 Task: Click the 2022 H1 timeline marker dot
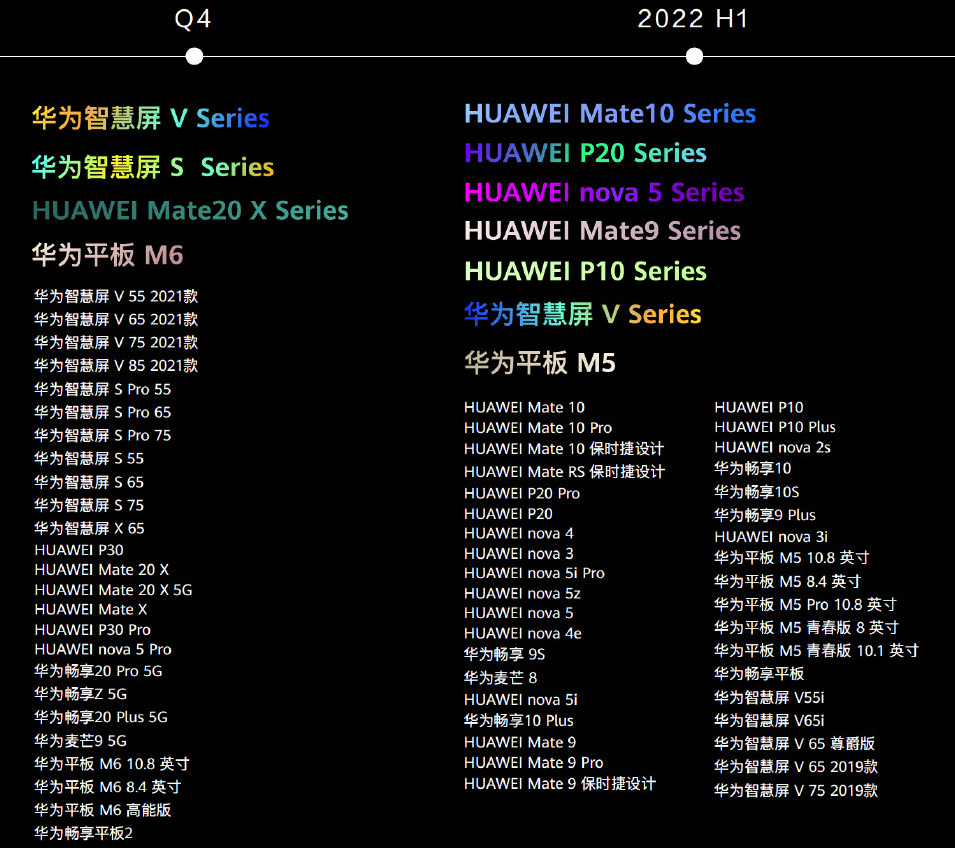pos(694,57)
